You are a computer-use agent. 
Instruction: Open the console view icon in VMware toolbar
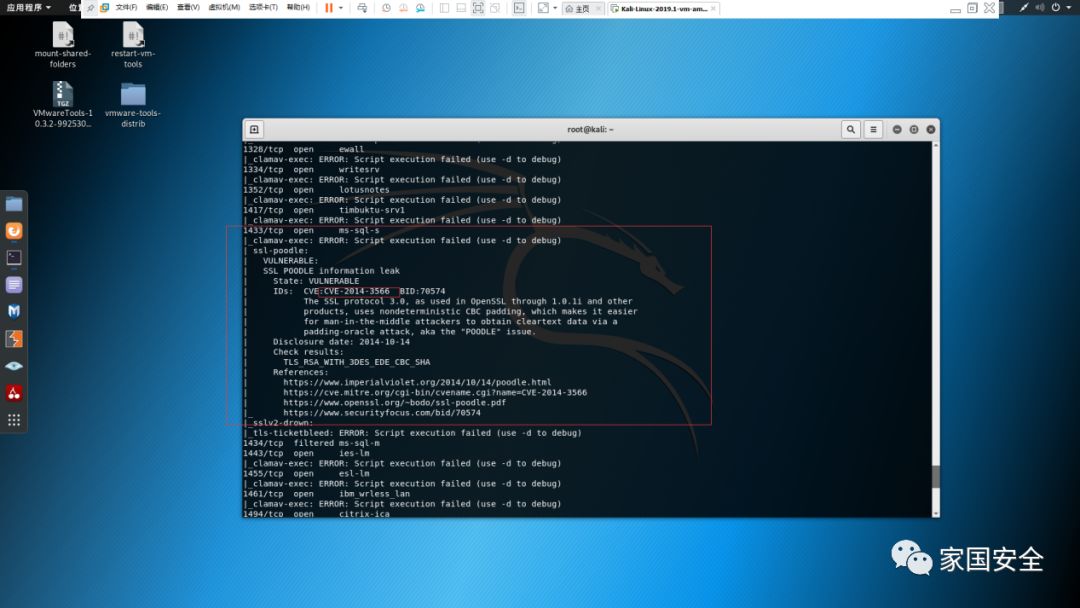coord(519,8)
